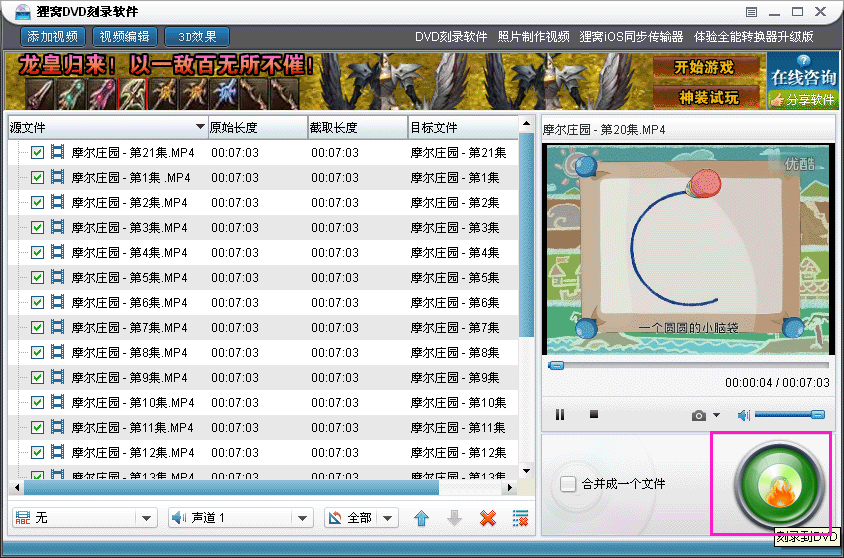Open the audio track dropdown 声道 1
The width and height of the screenshot is (844, 558).
pyautogui.click(x=241, y=518)
